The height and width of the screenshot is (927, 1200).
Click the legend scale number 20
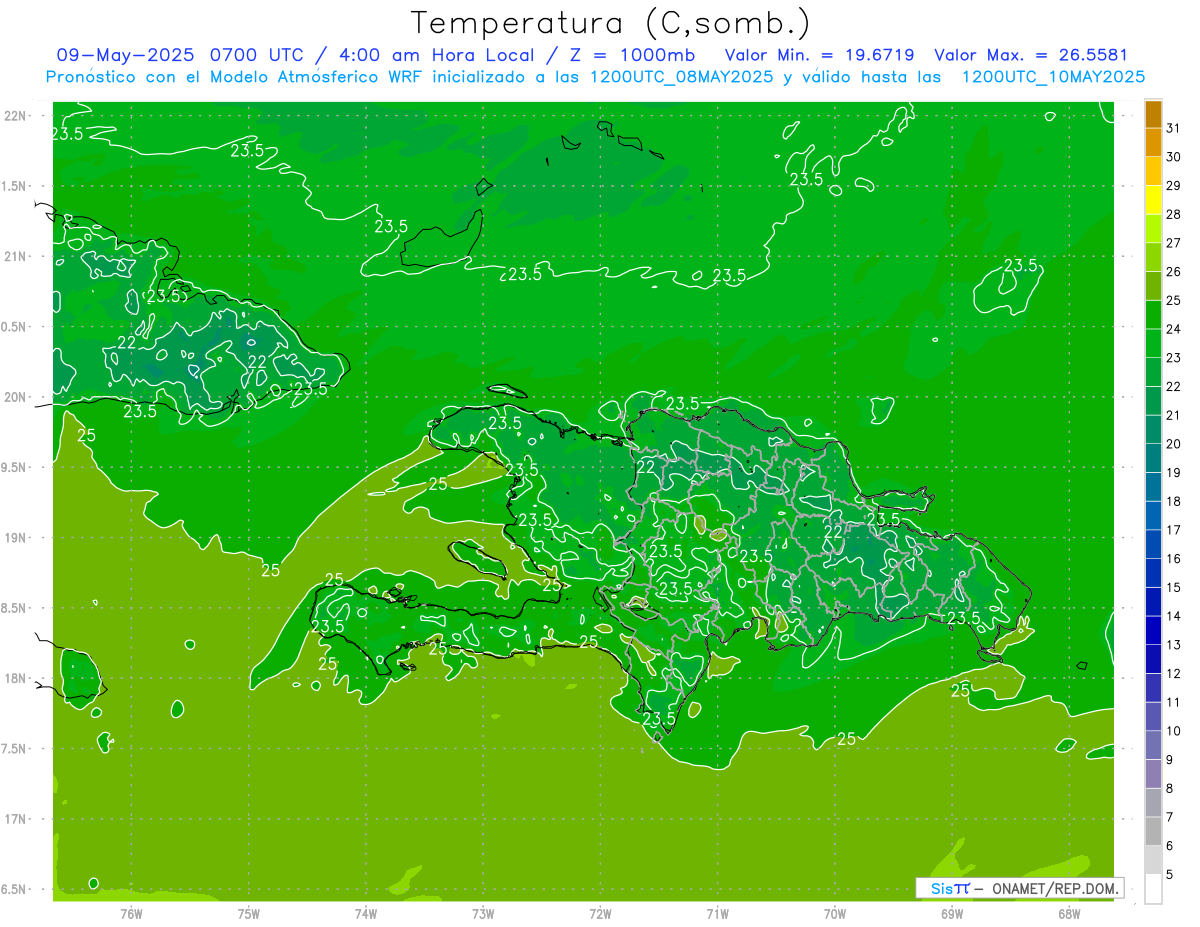(x=1174, y=444)
